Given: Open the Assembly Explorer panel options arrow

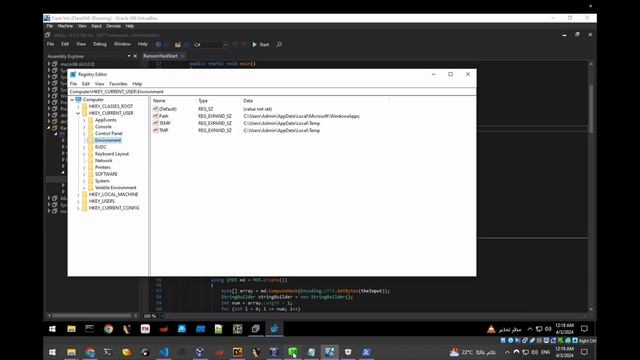Looking at the screenshot, I should point(129,56).
